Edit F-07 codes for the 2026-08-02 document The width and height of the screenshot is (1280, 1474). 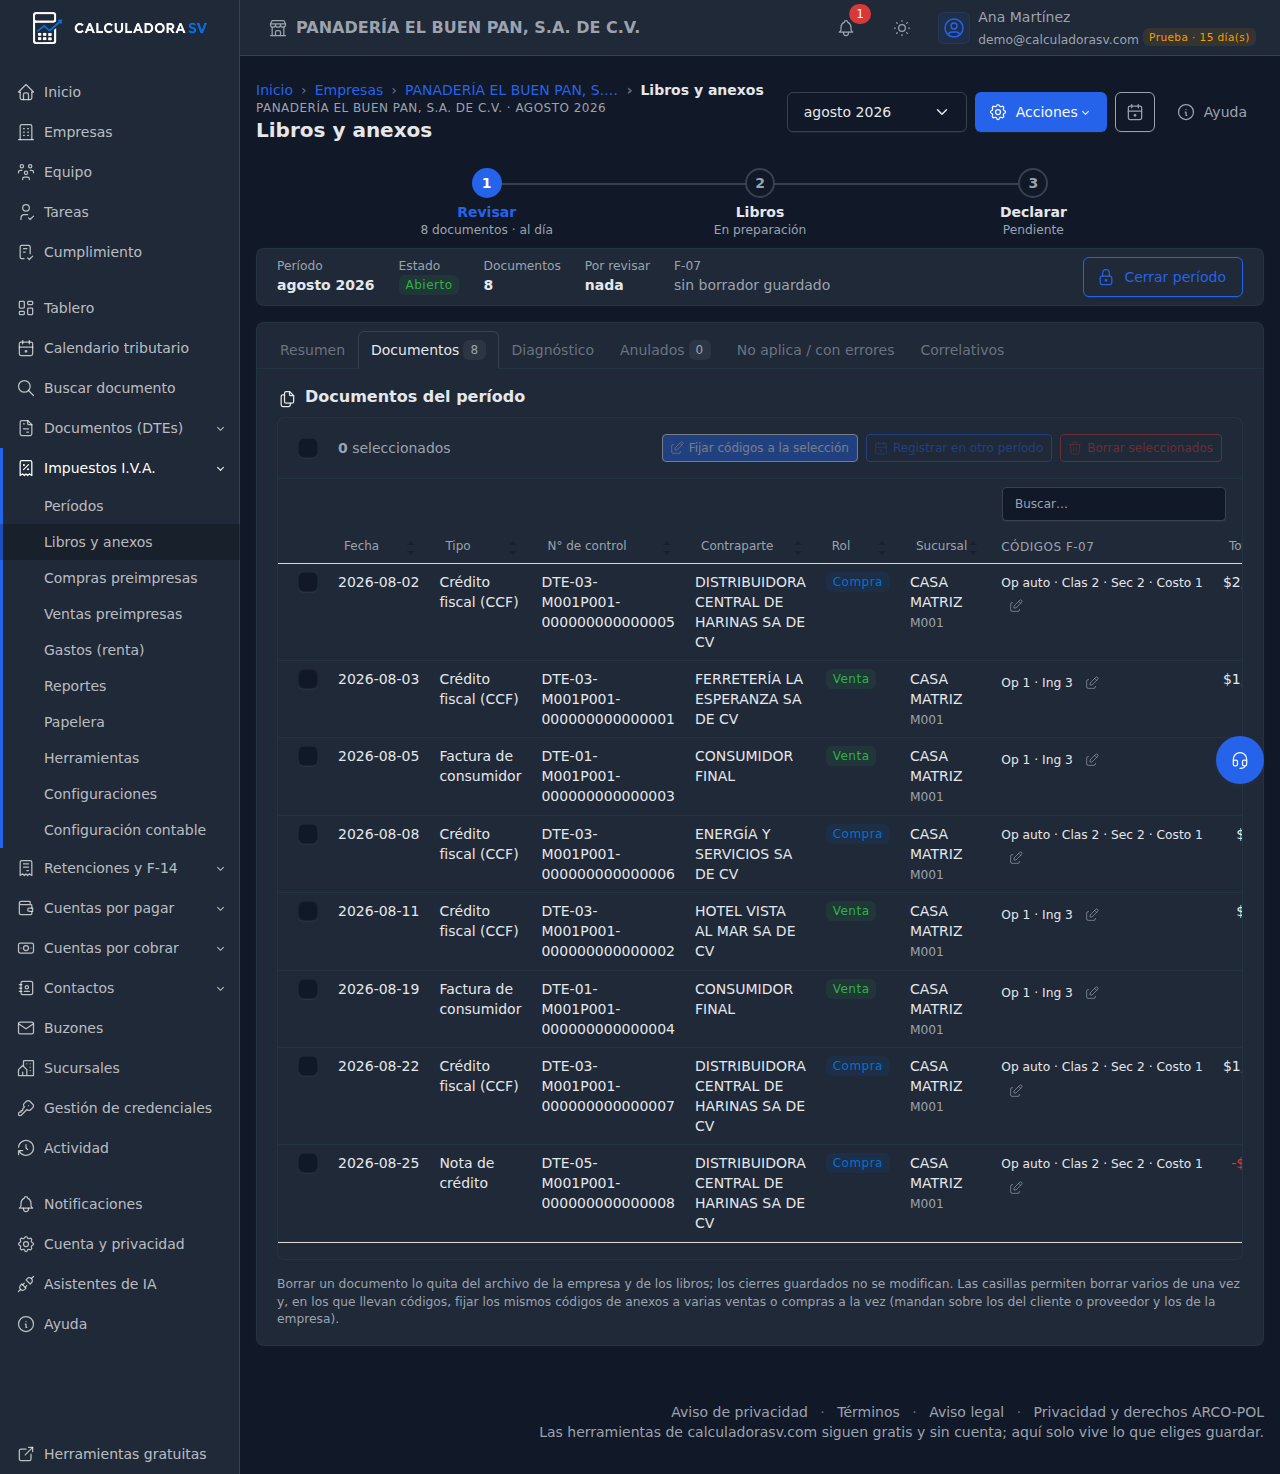coord(1016,606)
